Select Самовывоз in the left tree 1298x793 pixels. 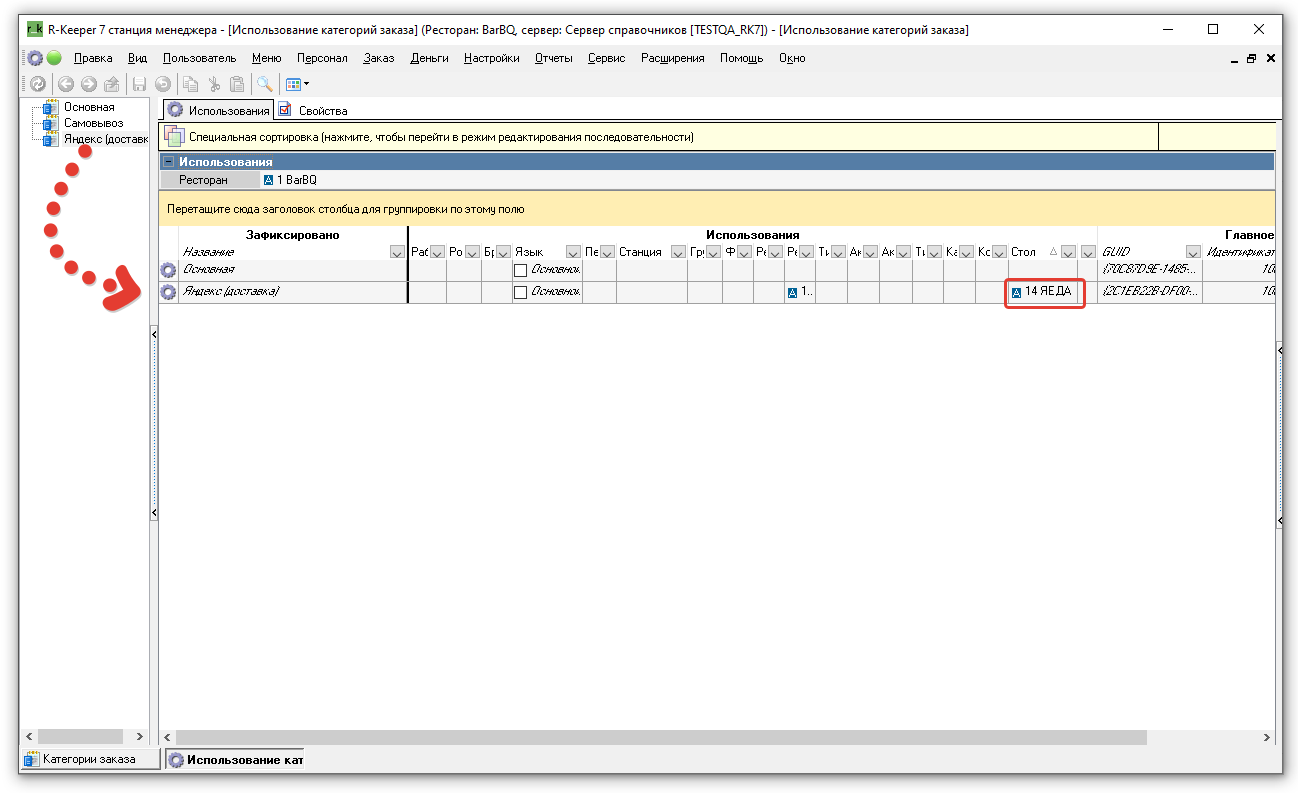click(94, 123)
